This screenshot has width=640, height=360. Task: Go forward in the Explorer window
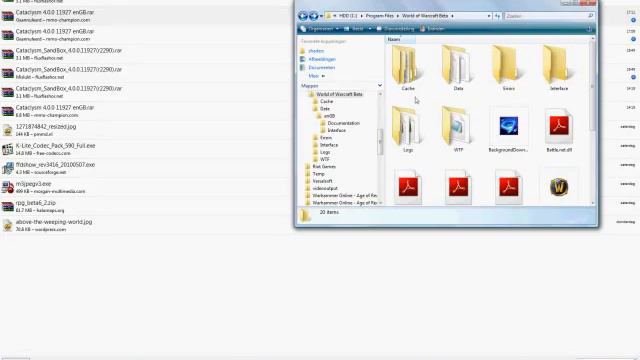313,16
